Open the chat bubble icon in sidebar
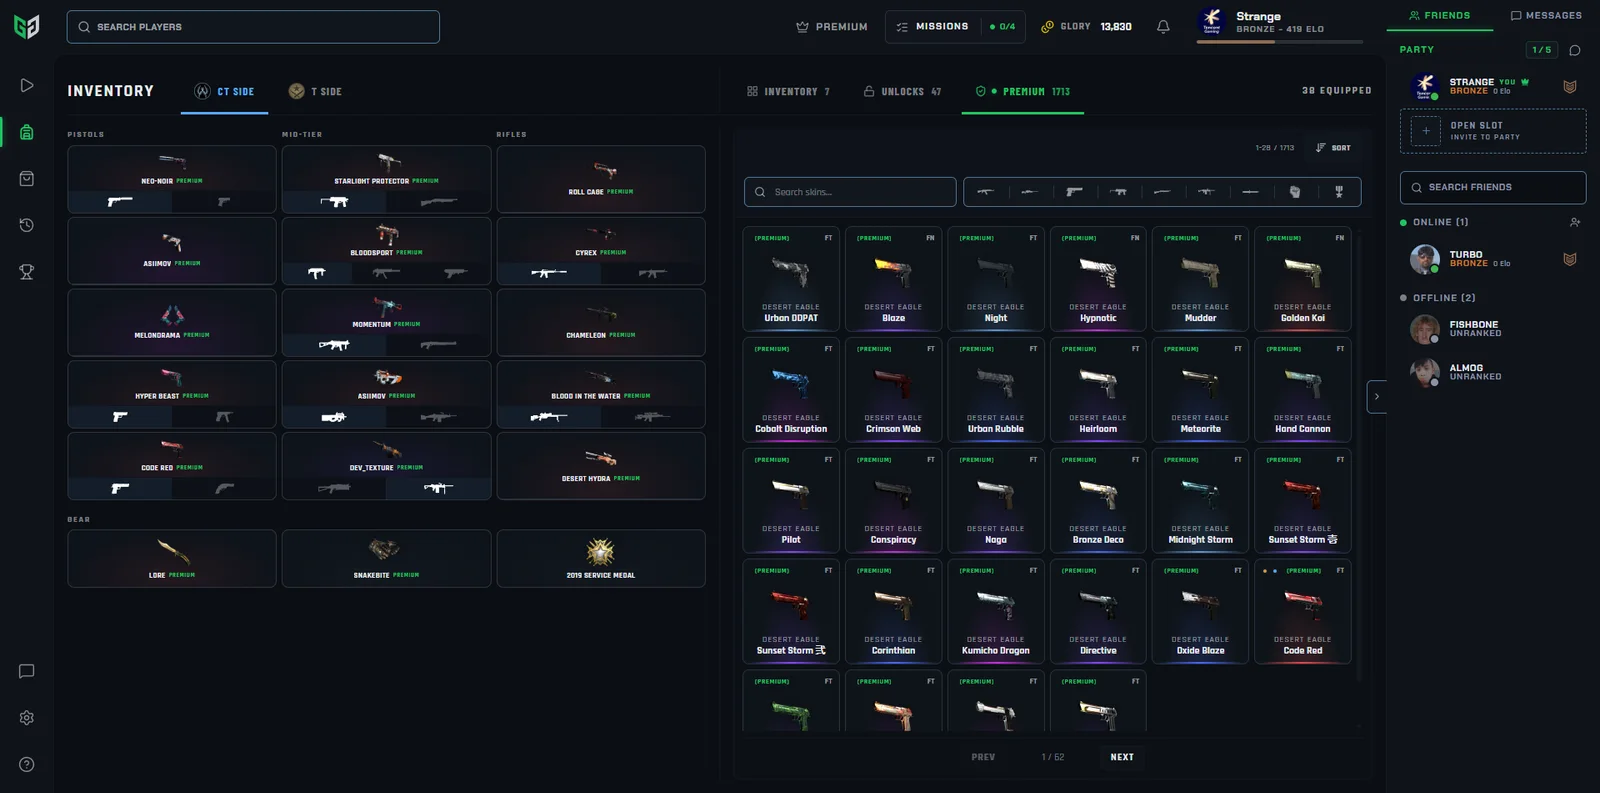The width and height of the screenshot is (1600, 793). click(27, 671)
